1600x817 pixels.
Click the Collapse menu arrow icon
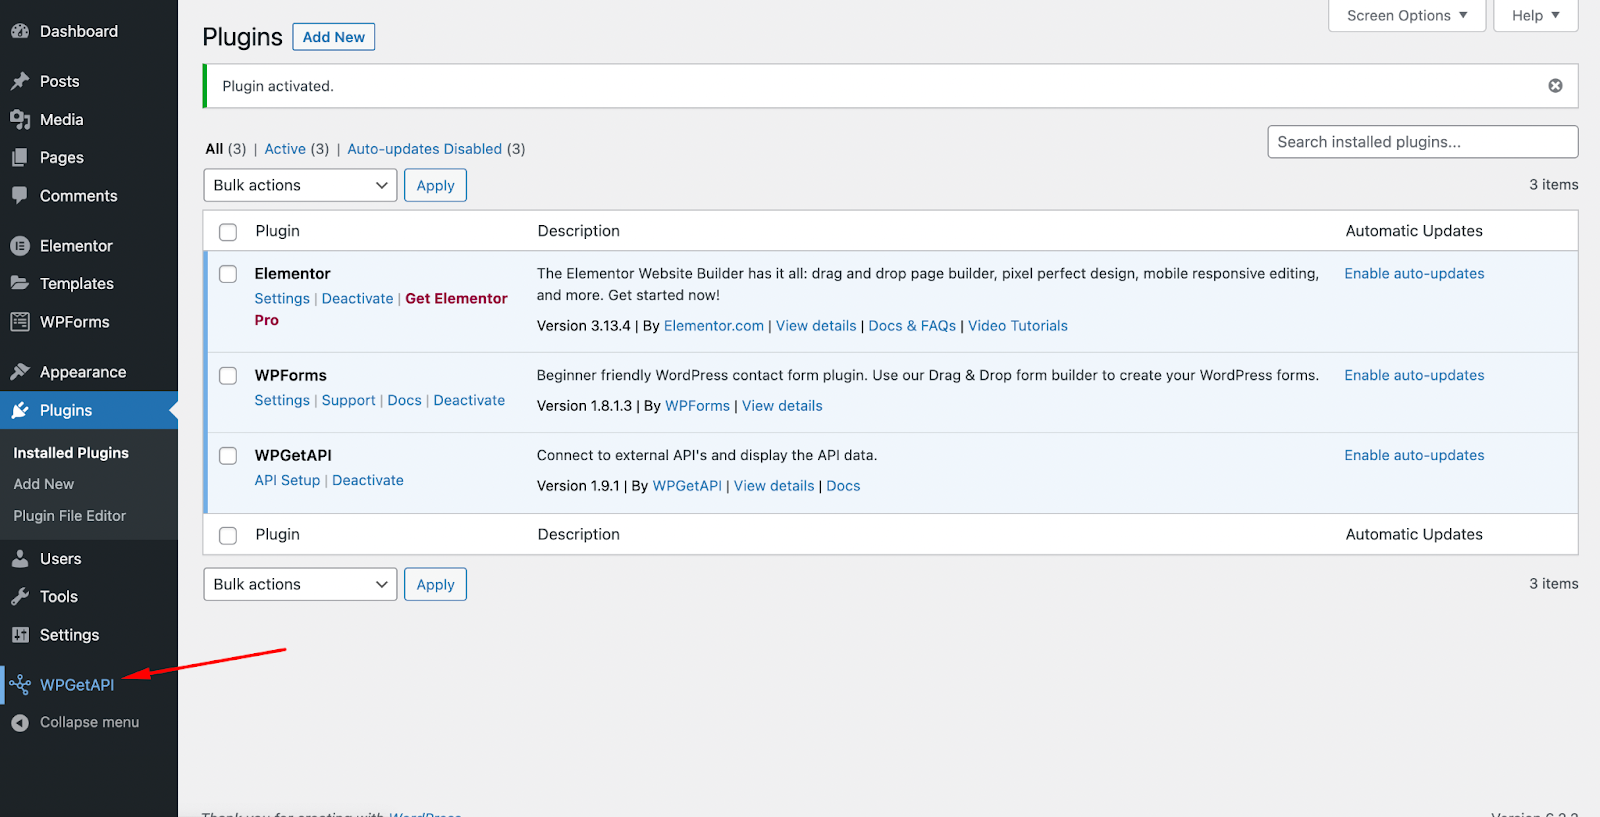pyautogui.click(x=20, y=723)
